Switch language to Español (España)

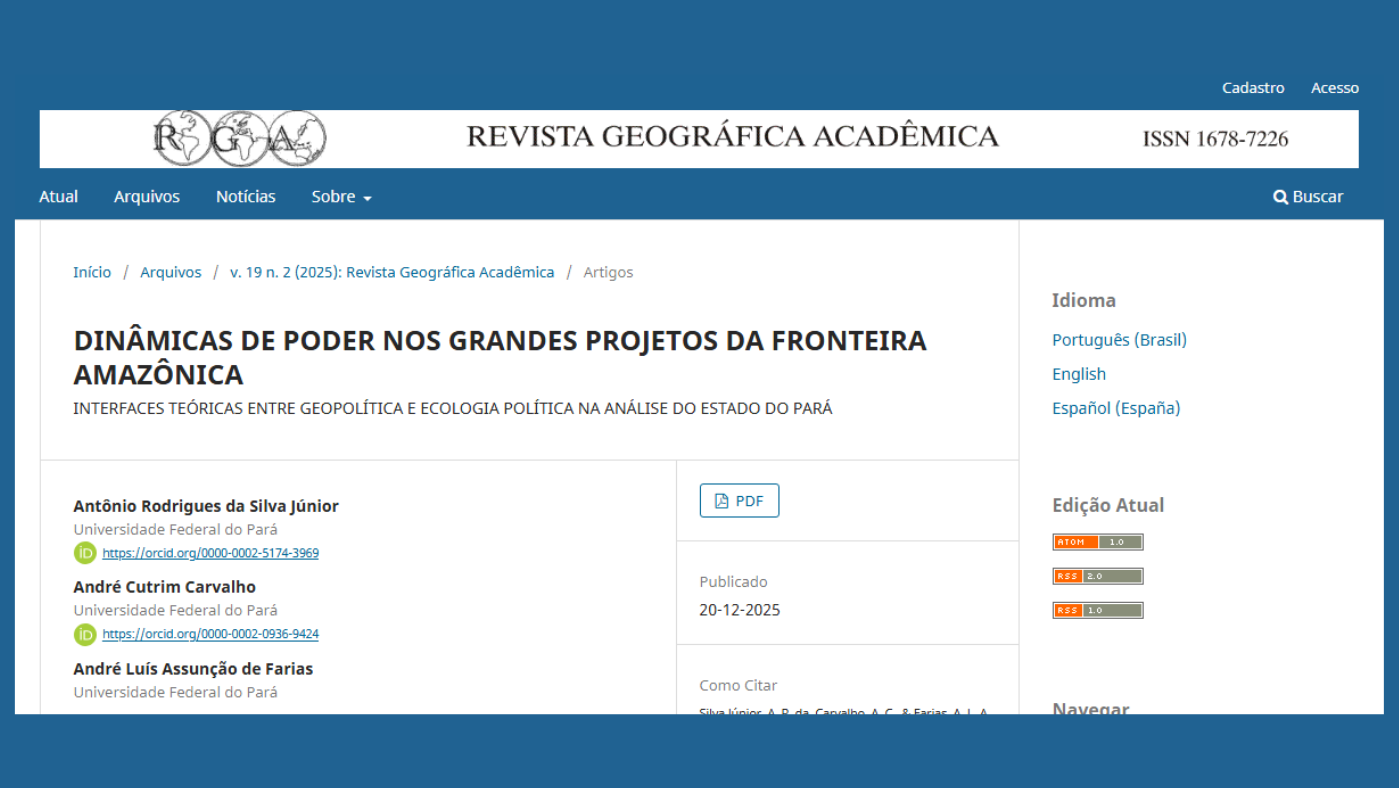(x=1115, y=408)
